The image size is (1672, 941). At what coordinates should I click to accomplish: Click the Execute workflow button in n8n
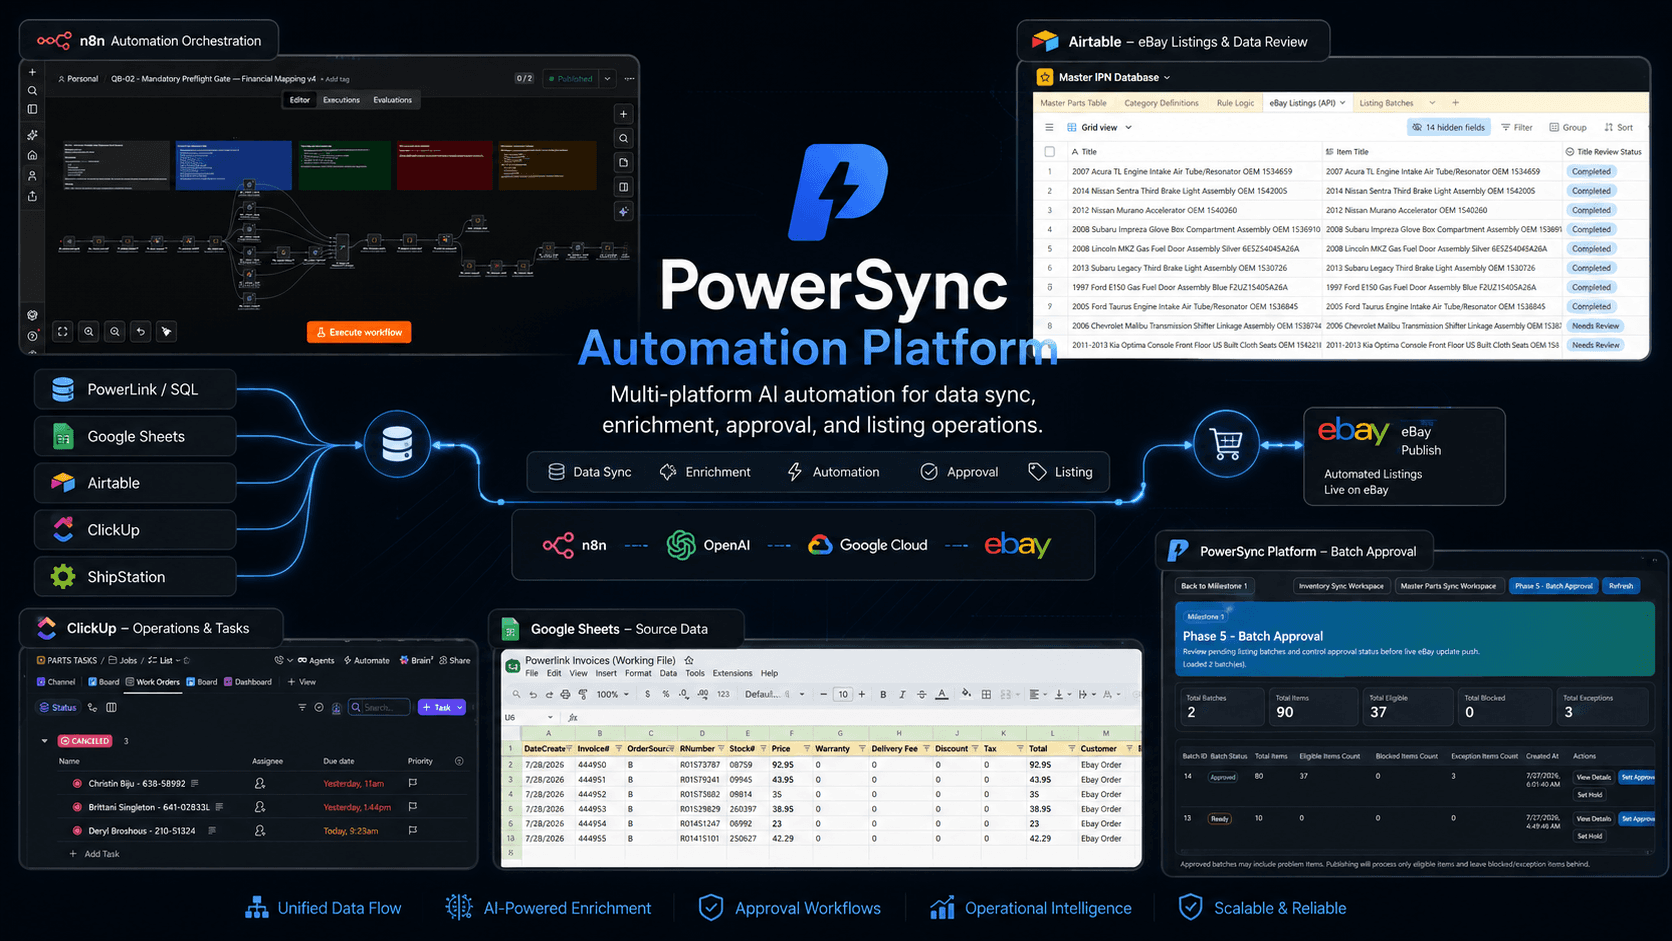pos(359,332)
